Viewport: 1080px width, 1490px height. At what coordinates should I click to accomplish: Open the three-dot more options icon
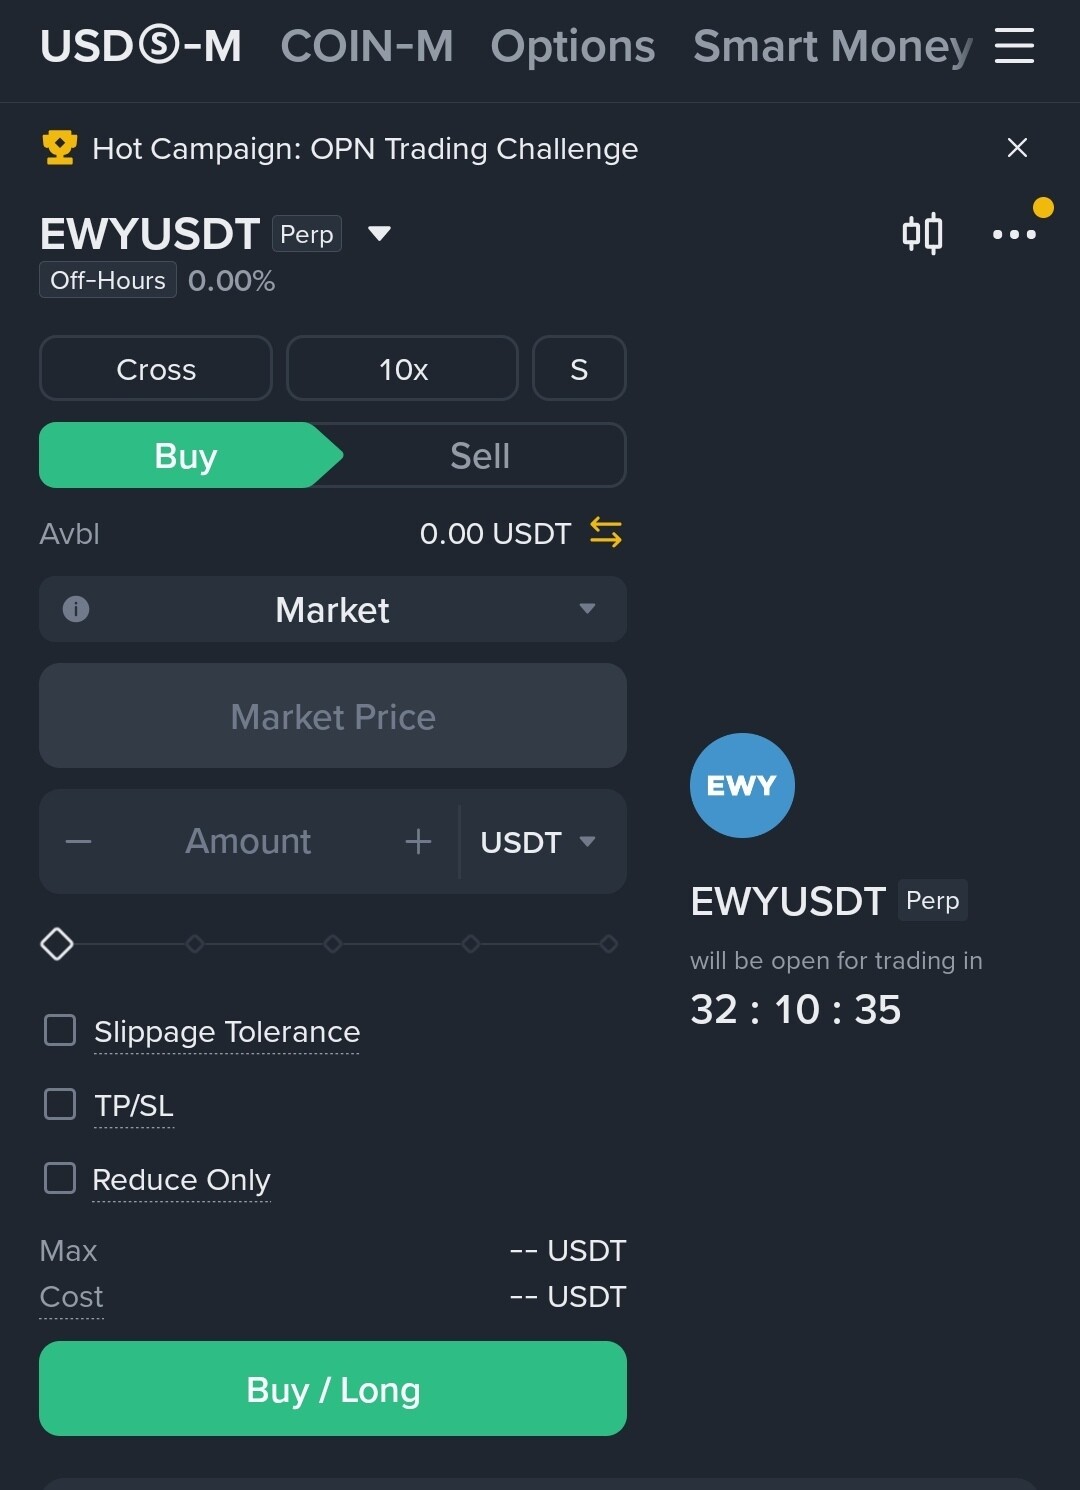click(1014, 234)
